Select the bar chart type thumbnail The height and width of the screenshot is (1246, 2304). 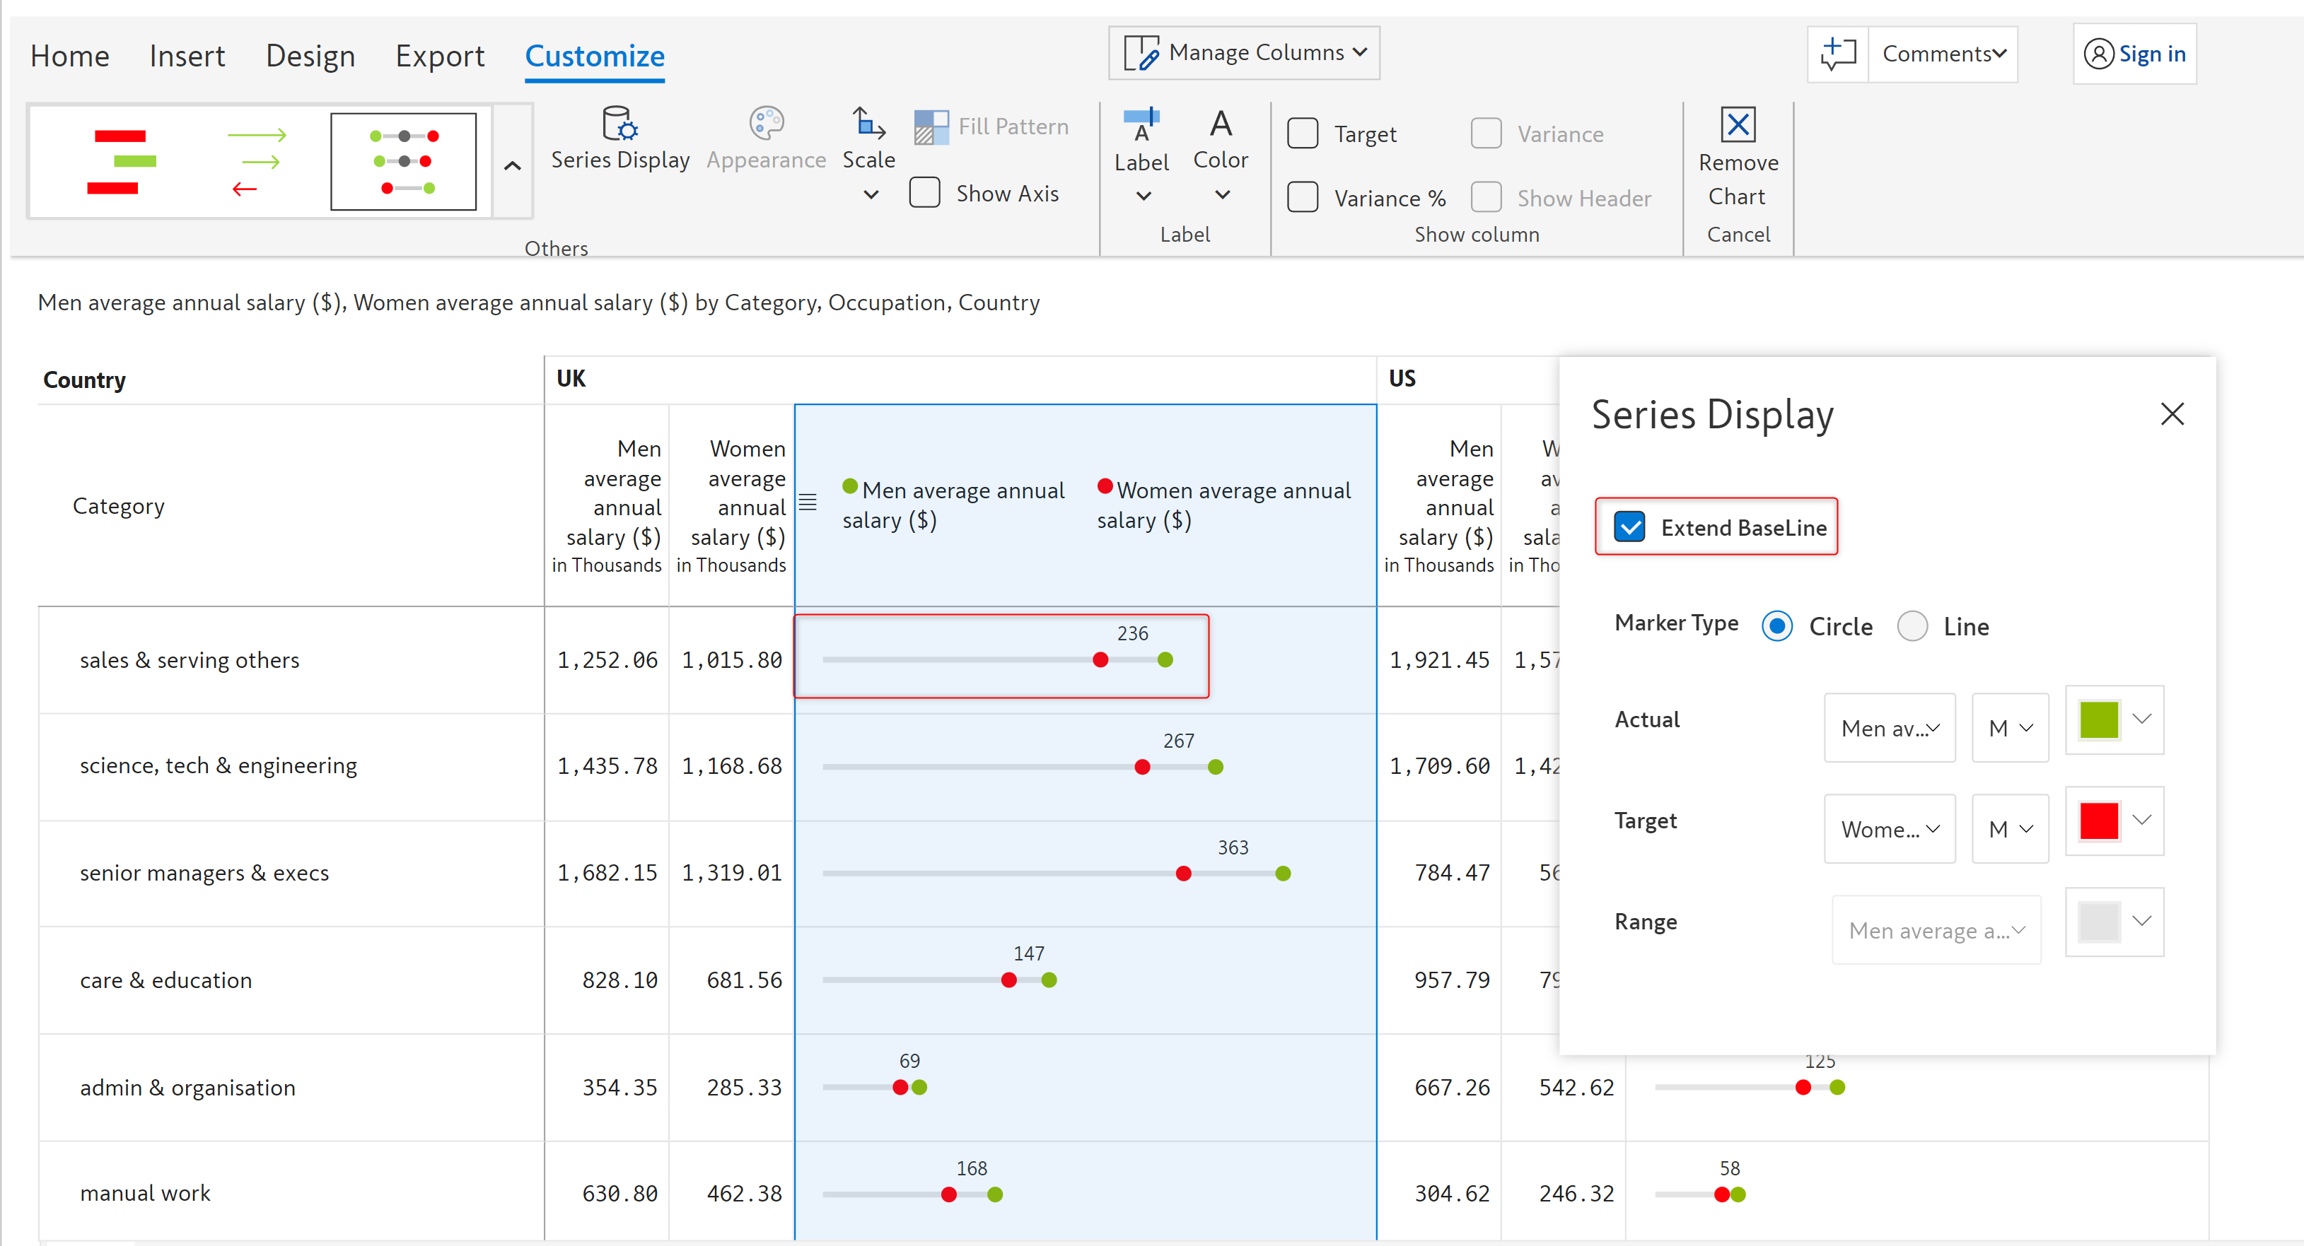[x=121, y=162]
